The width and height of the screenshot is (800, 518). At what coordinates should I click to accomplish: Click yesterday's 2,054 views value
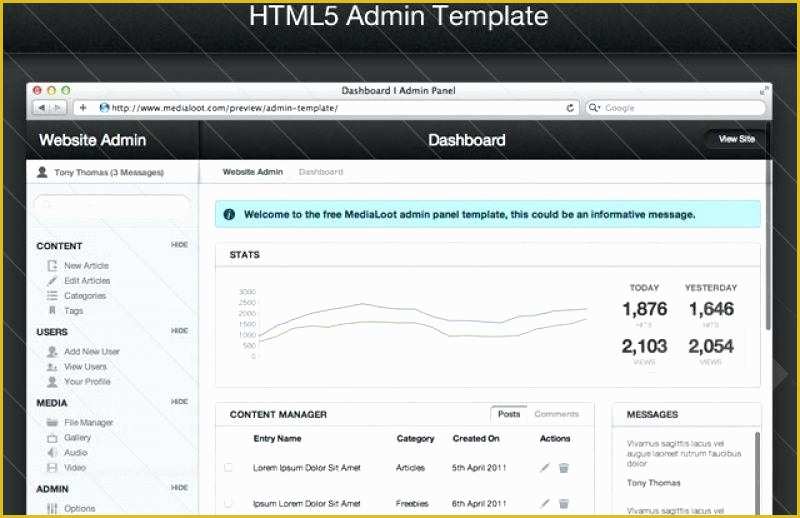(x=711, y=346)
